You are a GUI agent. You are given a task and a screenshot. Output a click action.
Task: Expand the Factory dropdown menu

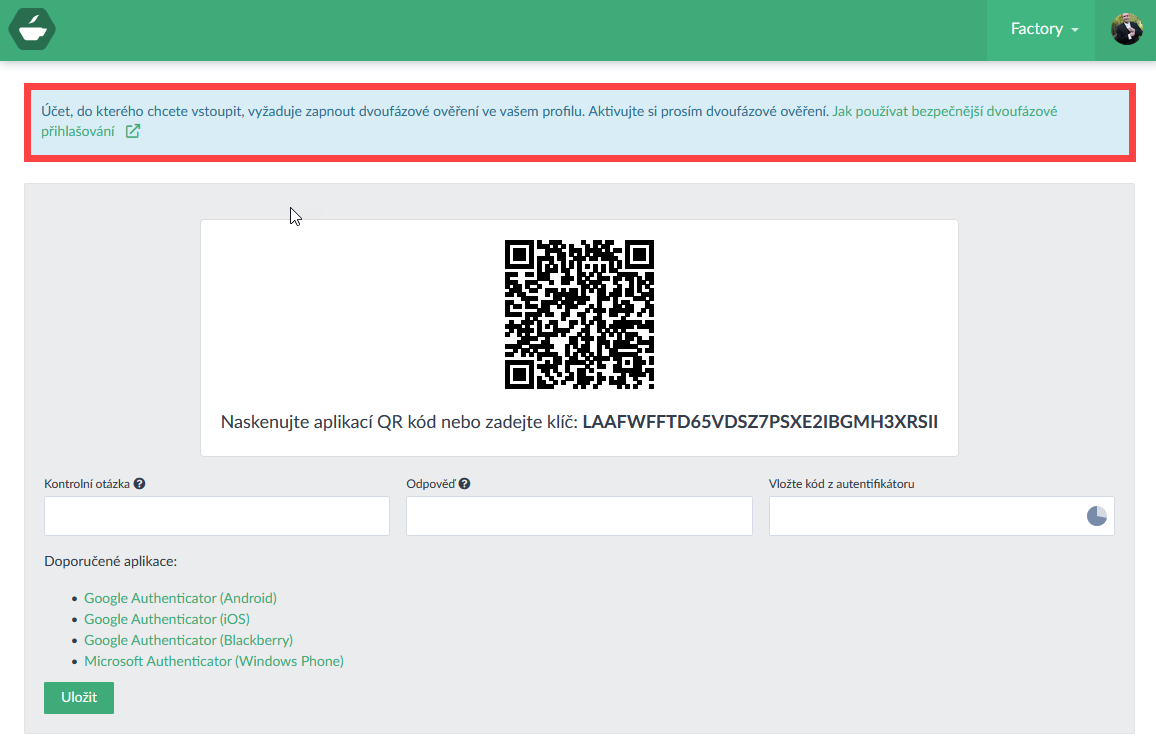(1044, 29)
